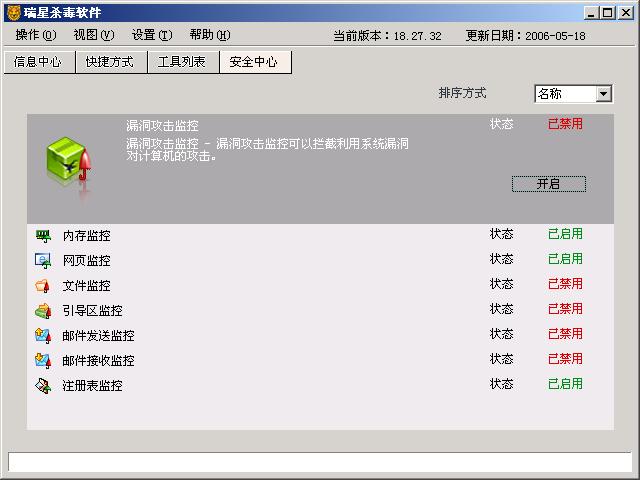Click the 引导区监控 disk icon
Screen dimensions: 640x480
pyautogui.click(x=43, y=311)
